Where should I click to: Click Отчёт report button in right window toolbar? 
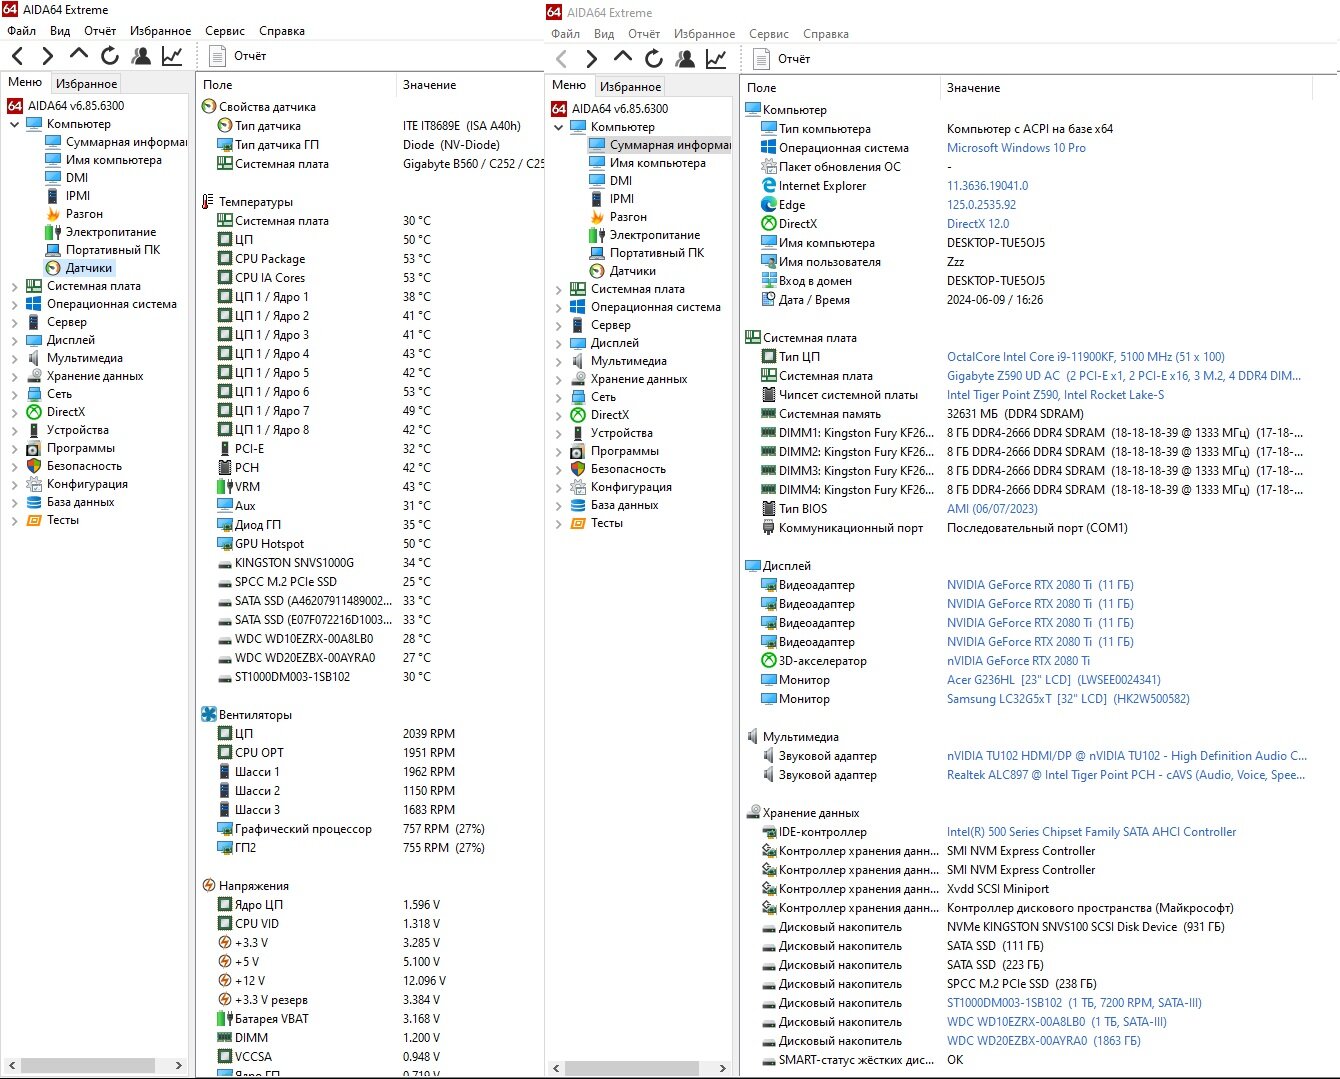(x=782, y=59)
